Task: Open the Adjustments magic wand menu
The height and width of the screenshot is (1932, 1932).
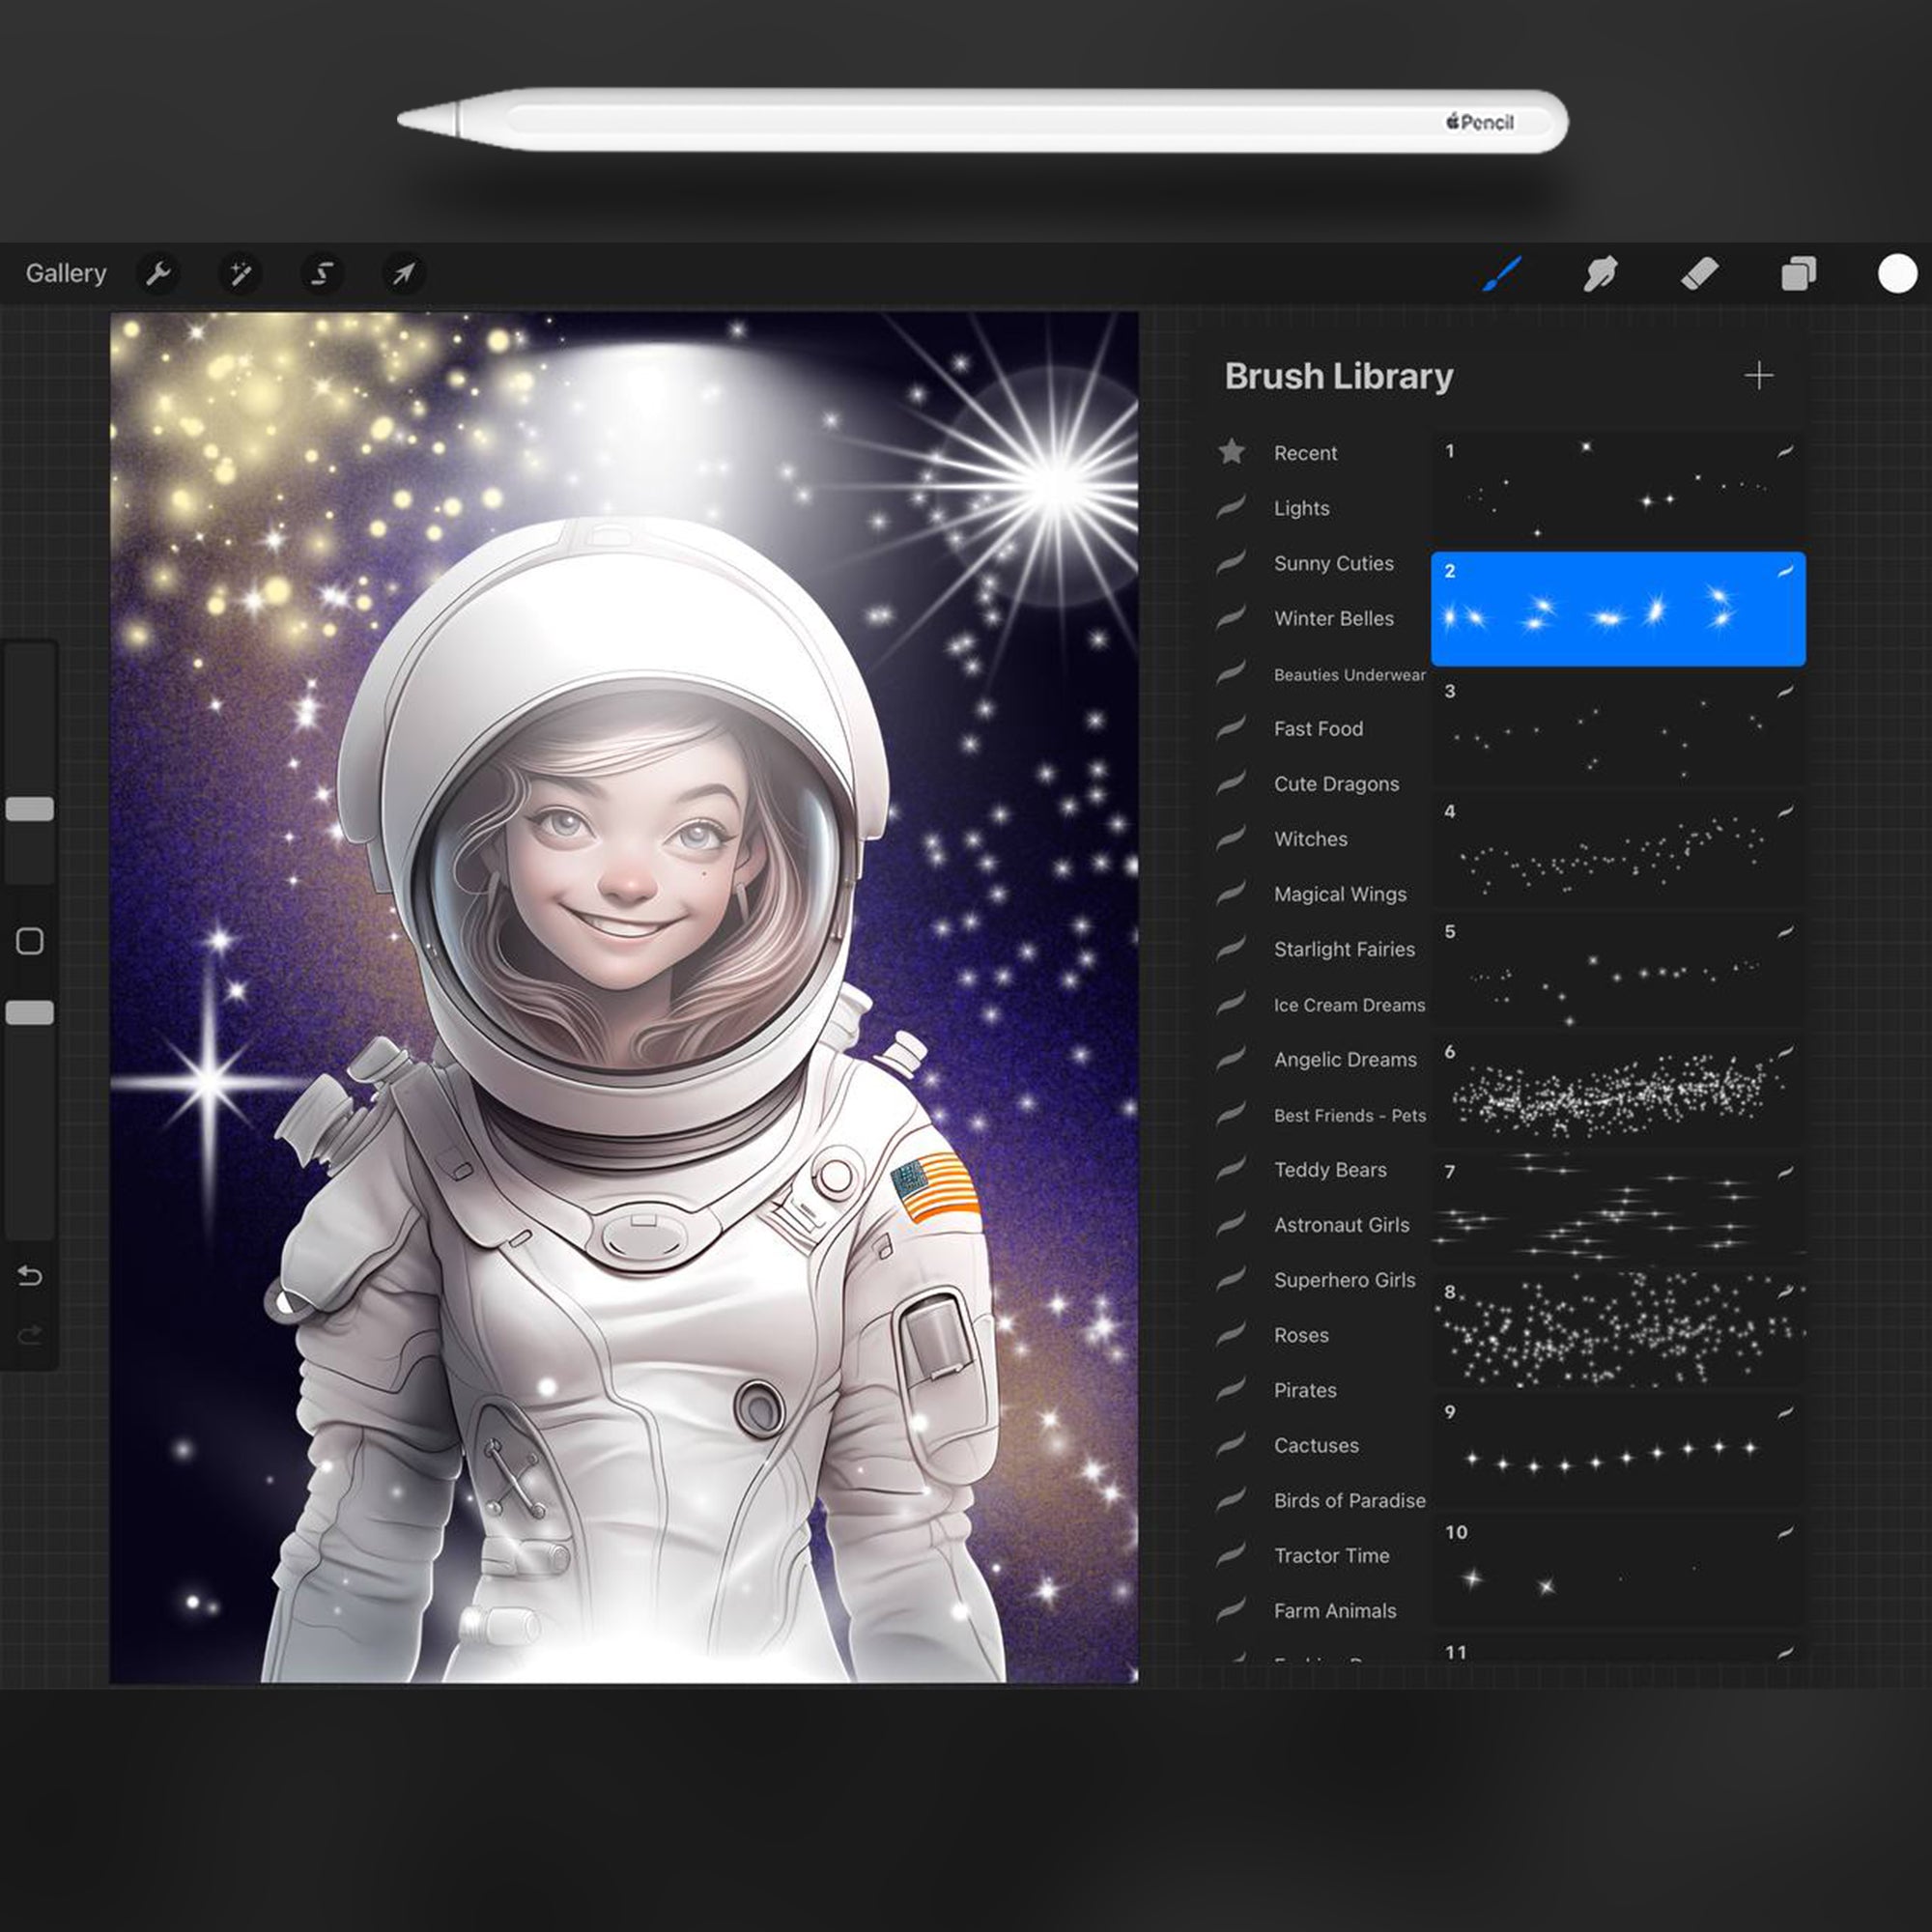Action: tap(240, 273)
